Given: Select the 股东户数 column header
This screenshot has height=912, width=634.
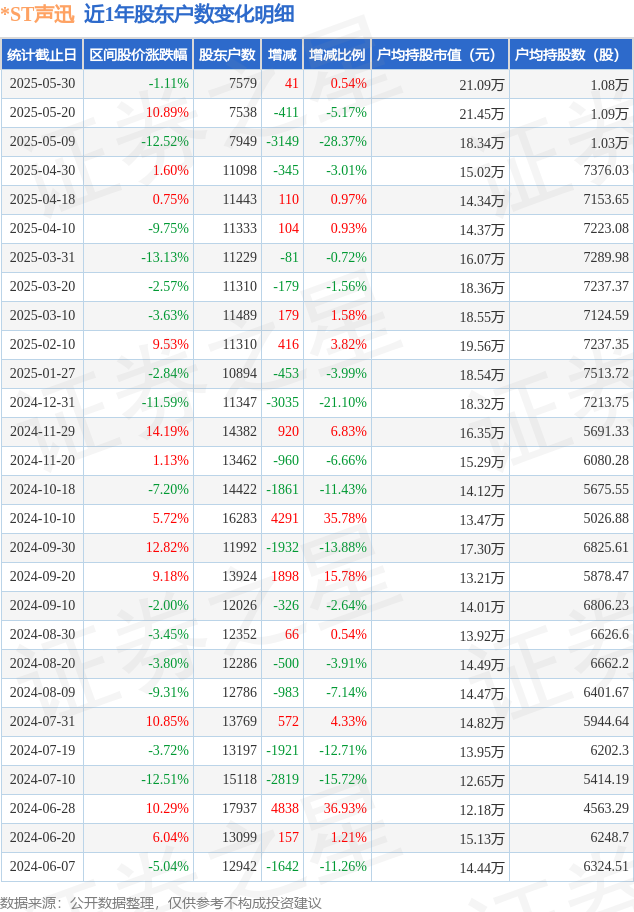Looking at the screenshot, I should click(227, 55).
